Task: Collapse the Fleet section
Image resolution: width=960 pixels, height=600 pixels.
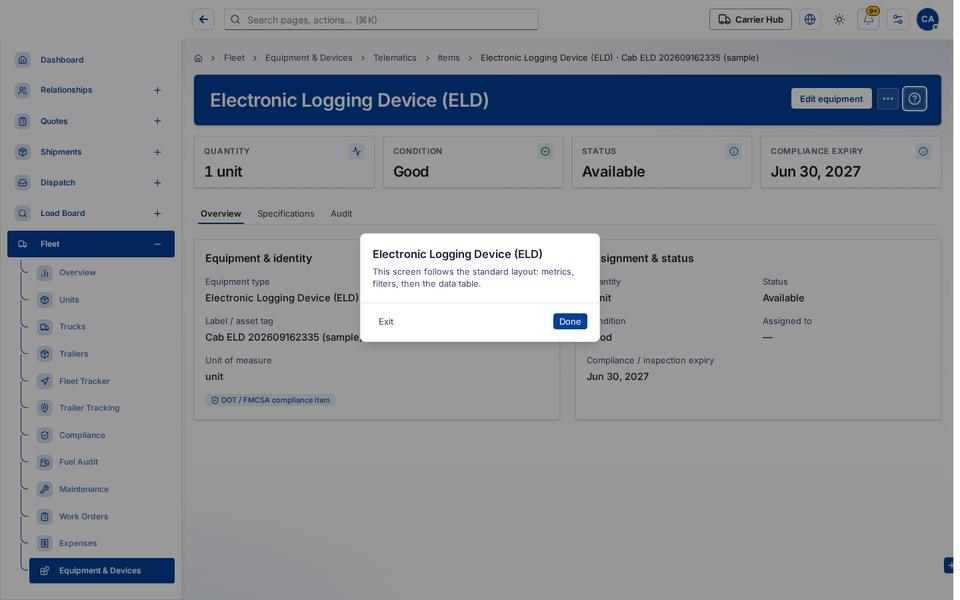Action: [x=157, y=244]
